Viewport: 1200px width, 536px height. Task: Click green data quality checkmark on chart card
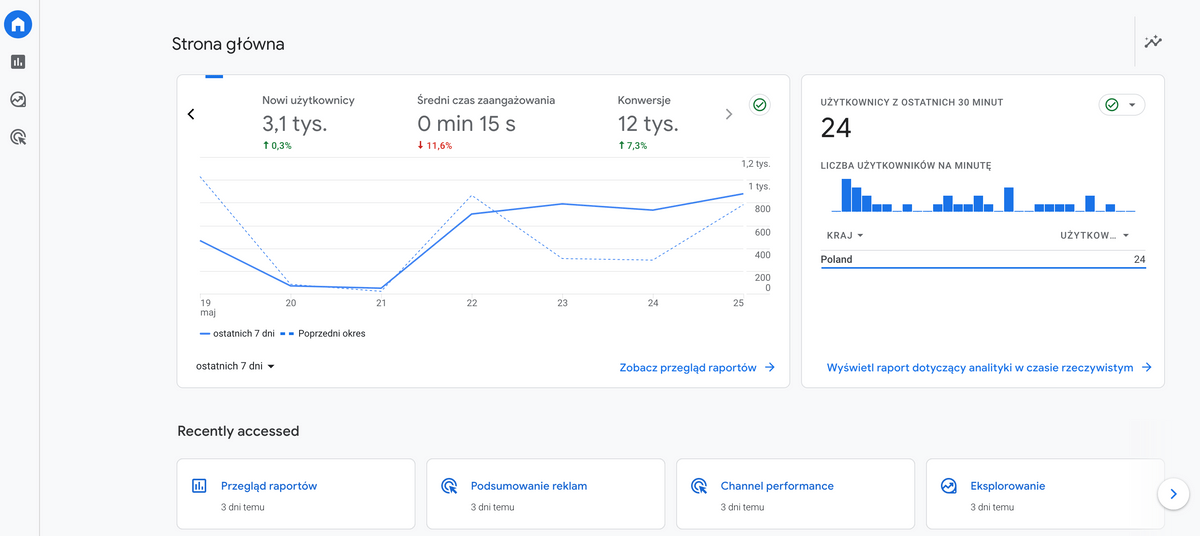pos(759,105)
